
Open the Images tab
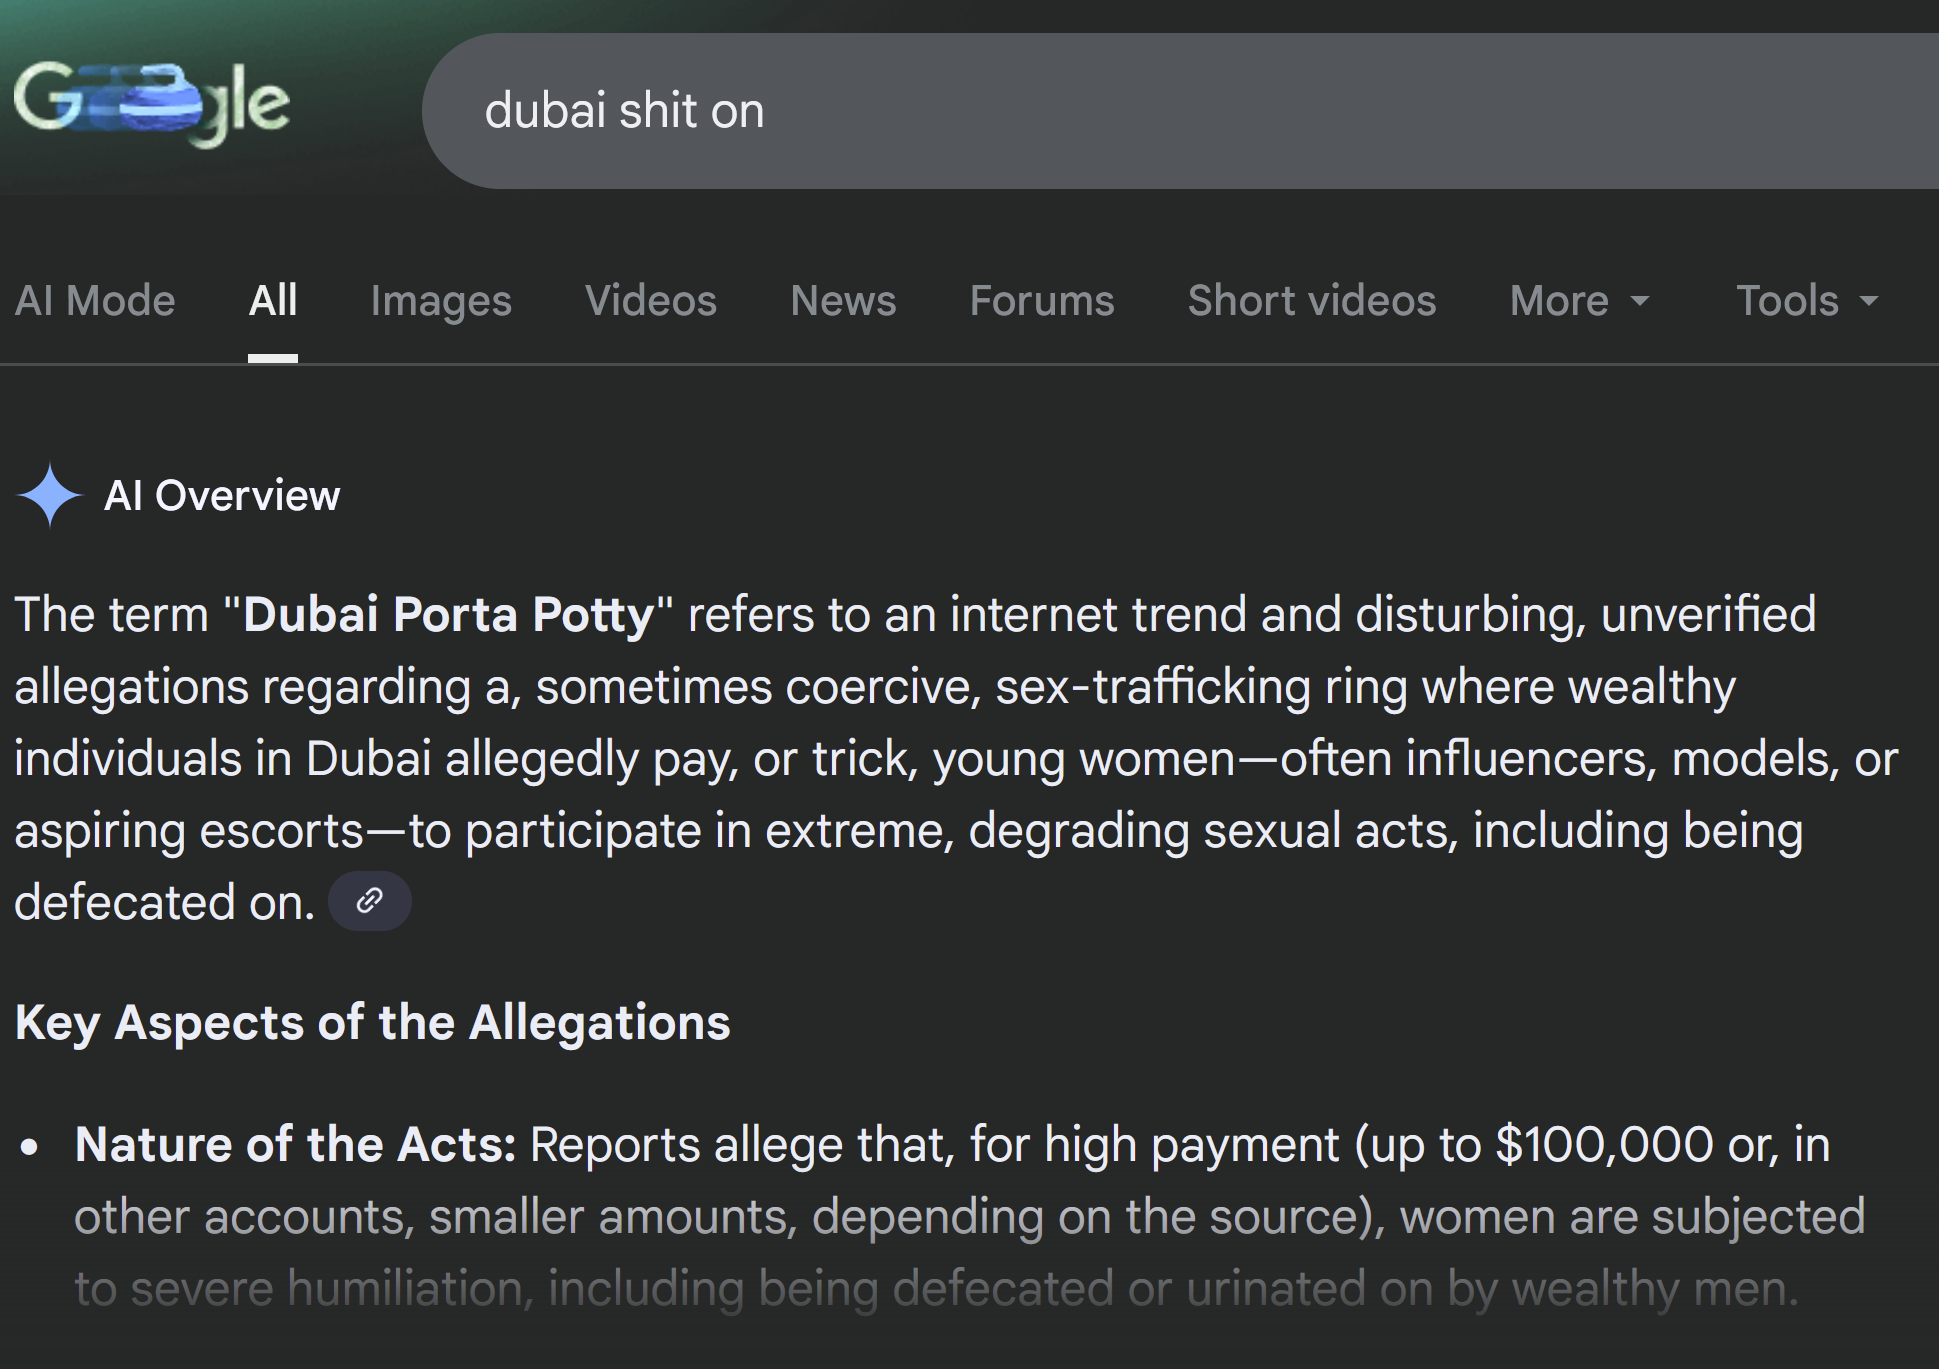pos(440,301)
